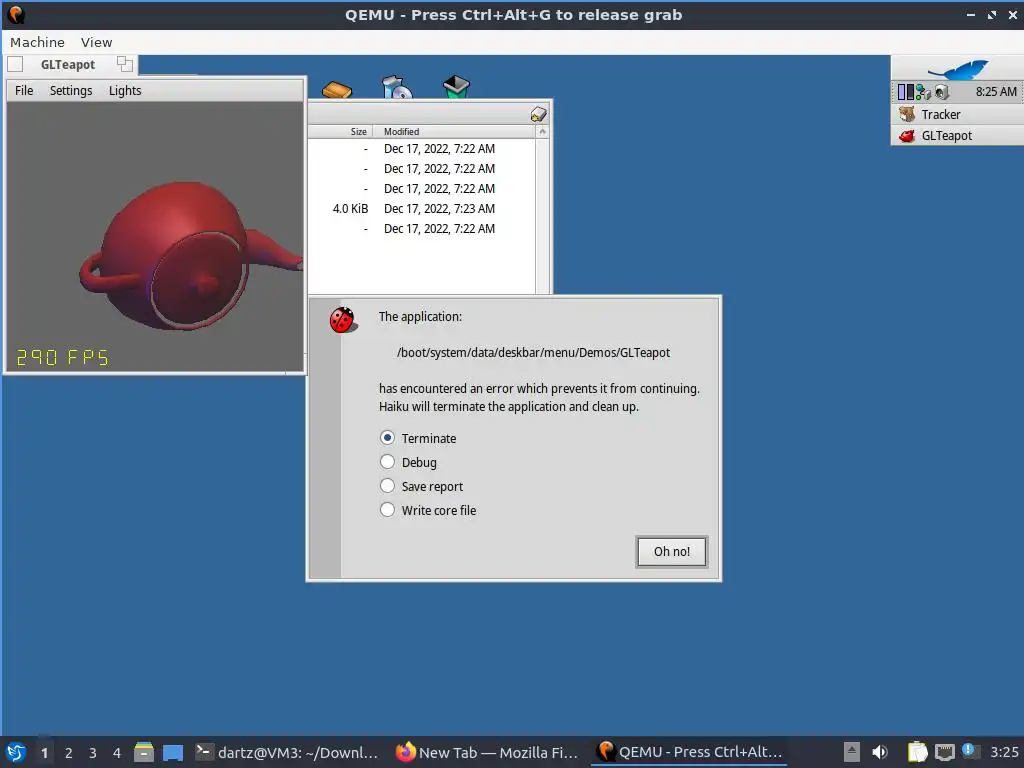Switch to host workspace 1
Image resolution: width=1024 pixels, height=768 pixels.
coord(44,752)
